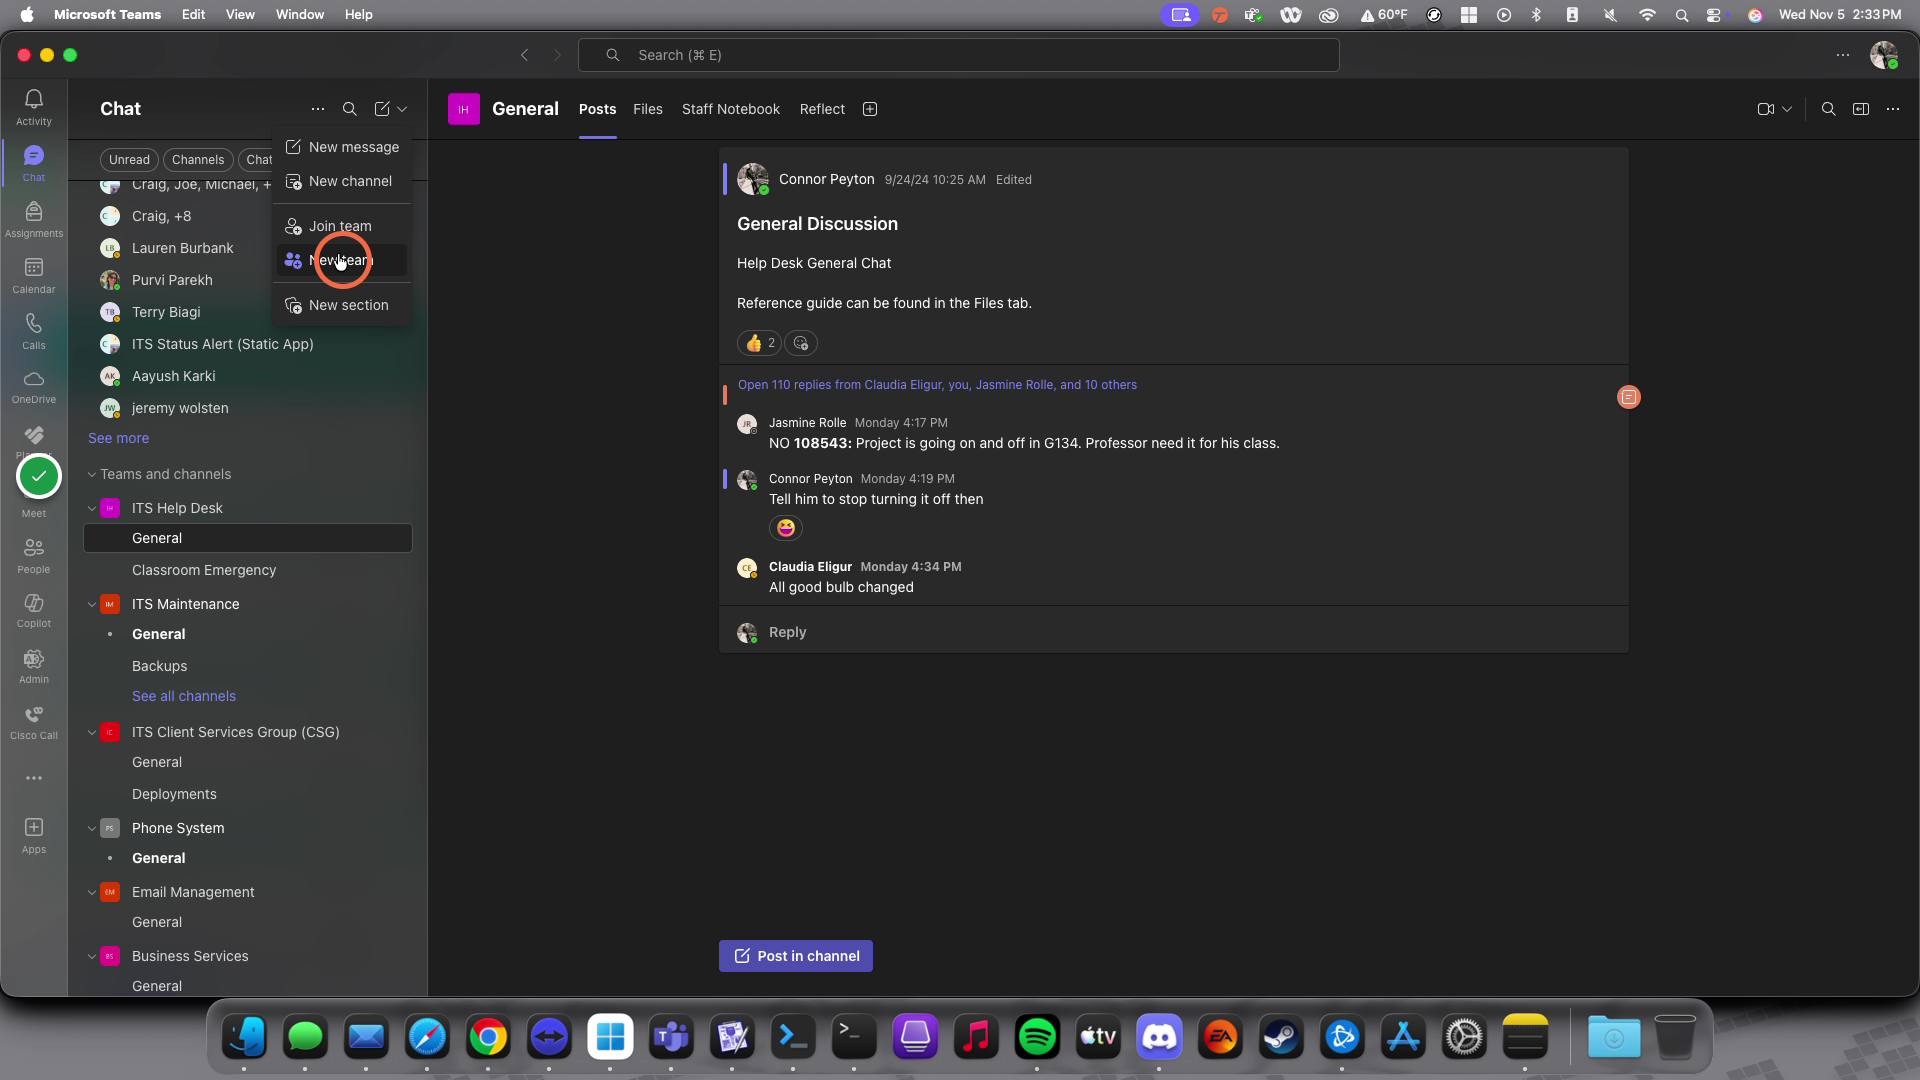The width and height of the screenshot is (1920, 1080).
Task: Open OneDrive from the sidebar
Action: [34, 386]
